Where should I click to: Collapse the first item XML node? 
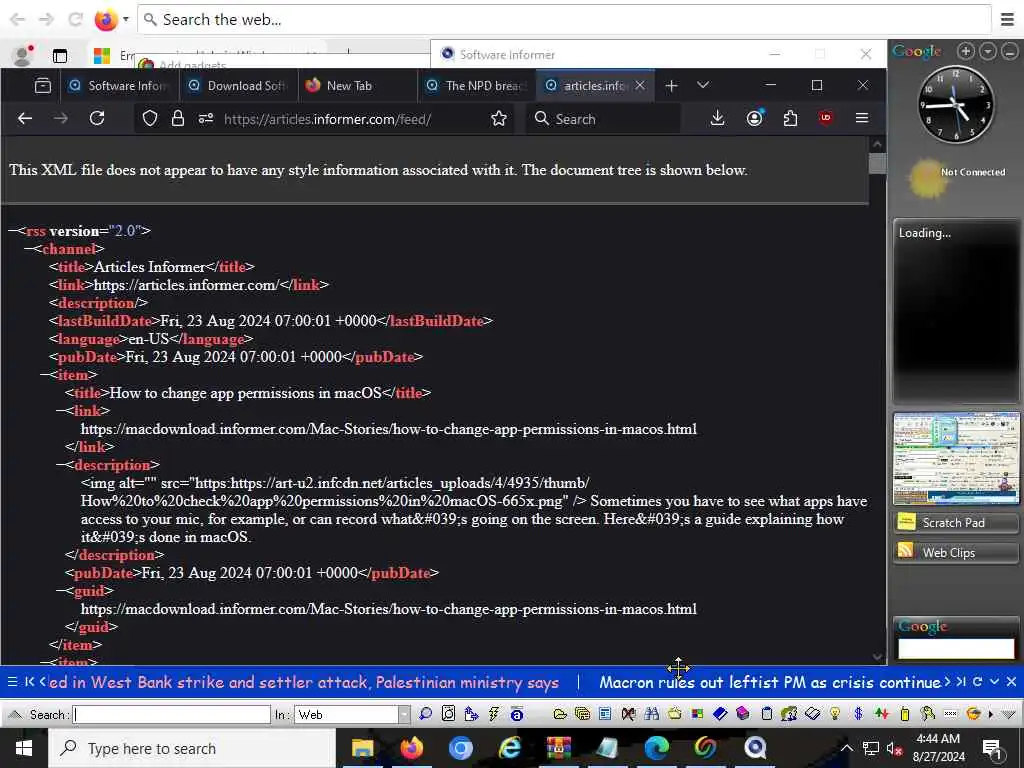45,375
